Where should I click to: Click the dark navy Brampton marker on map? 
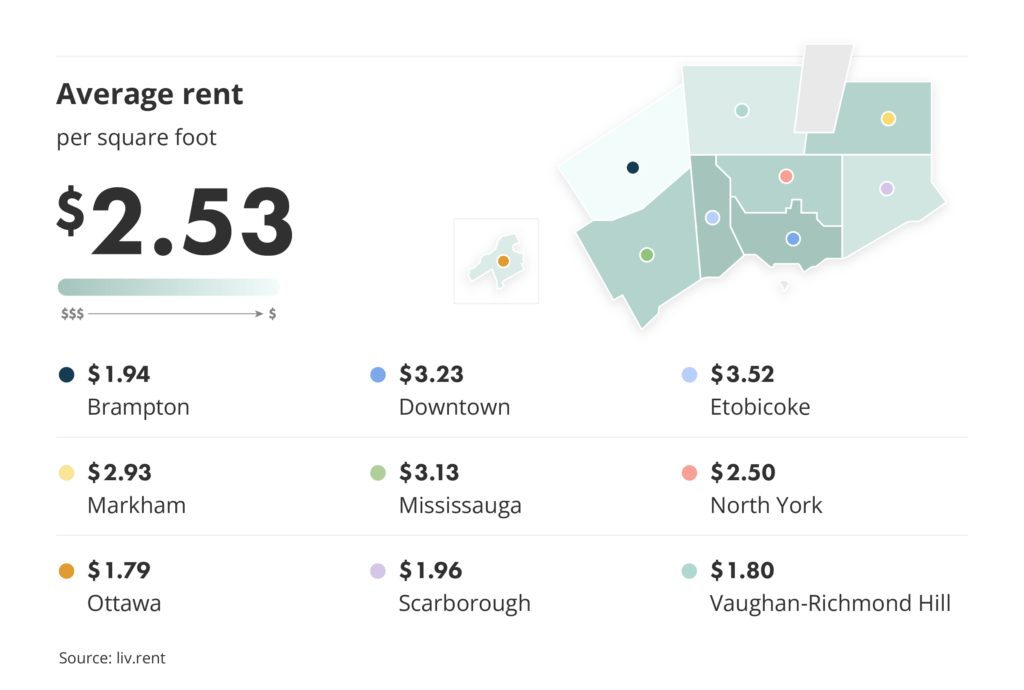click(x=632, y=168)
